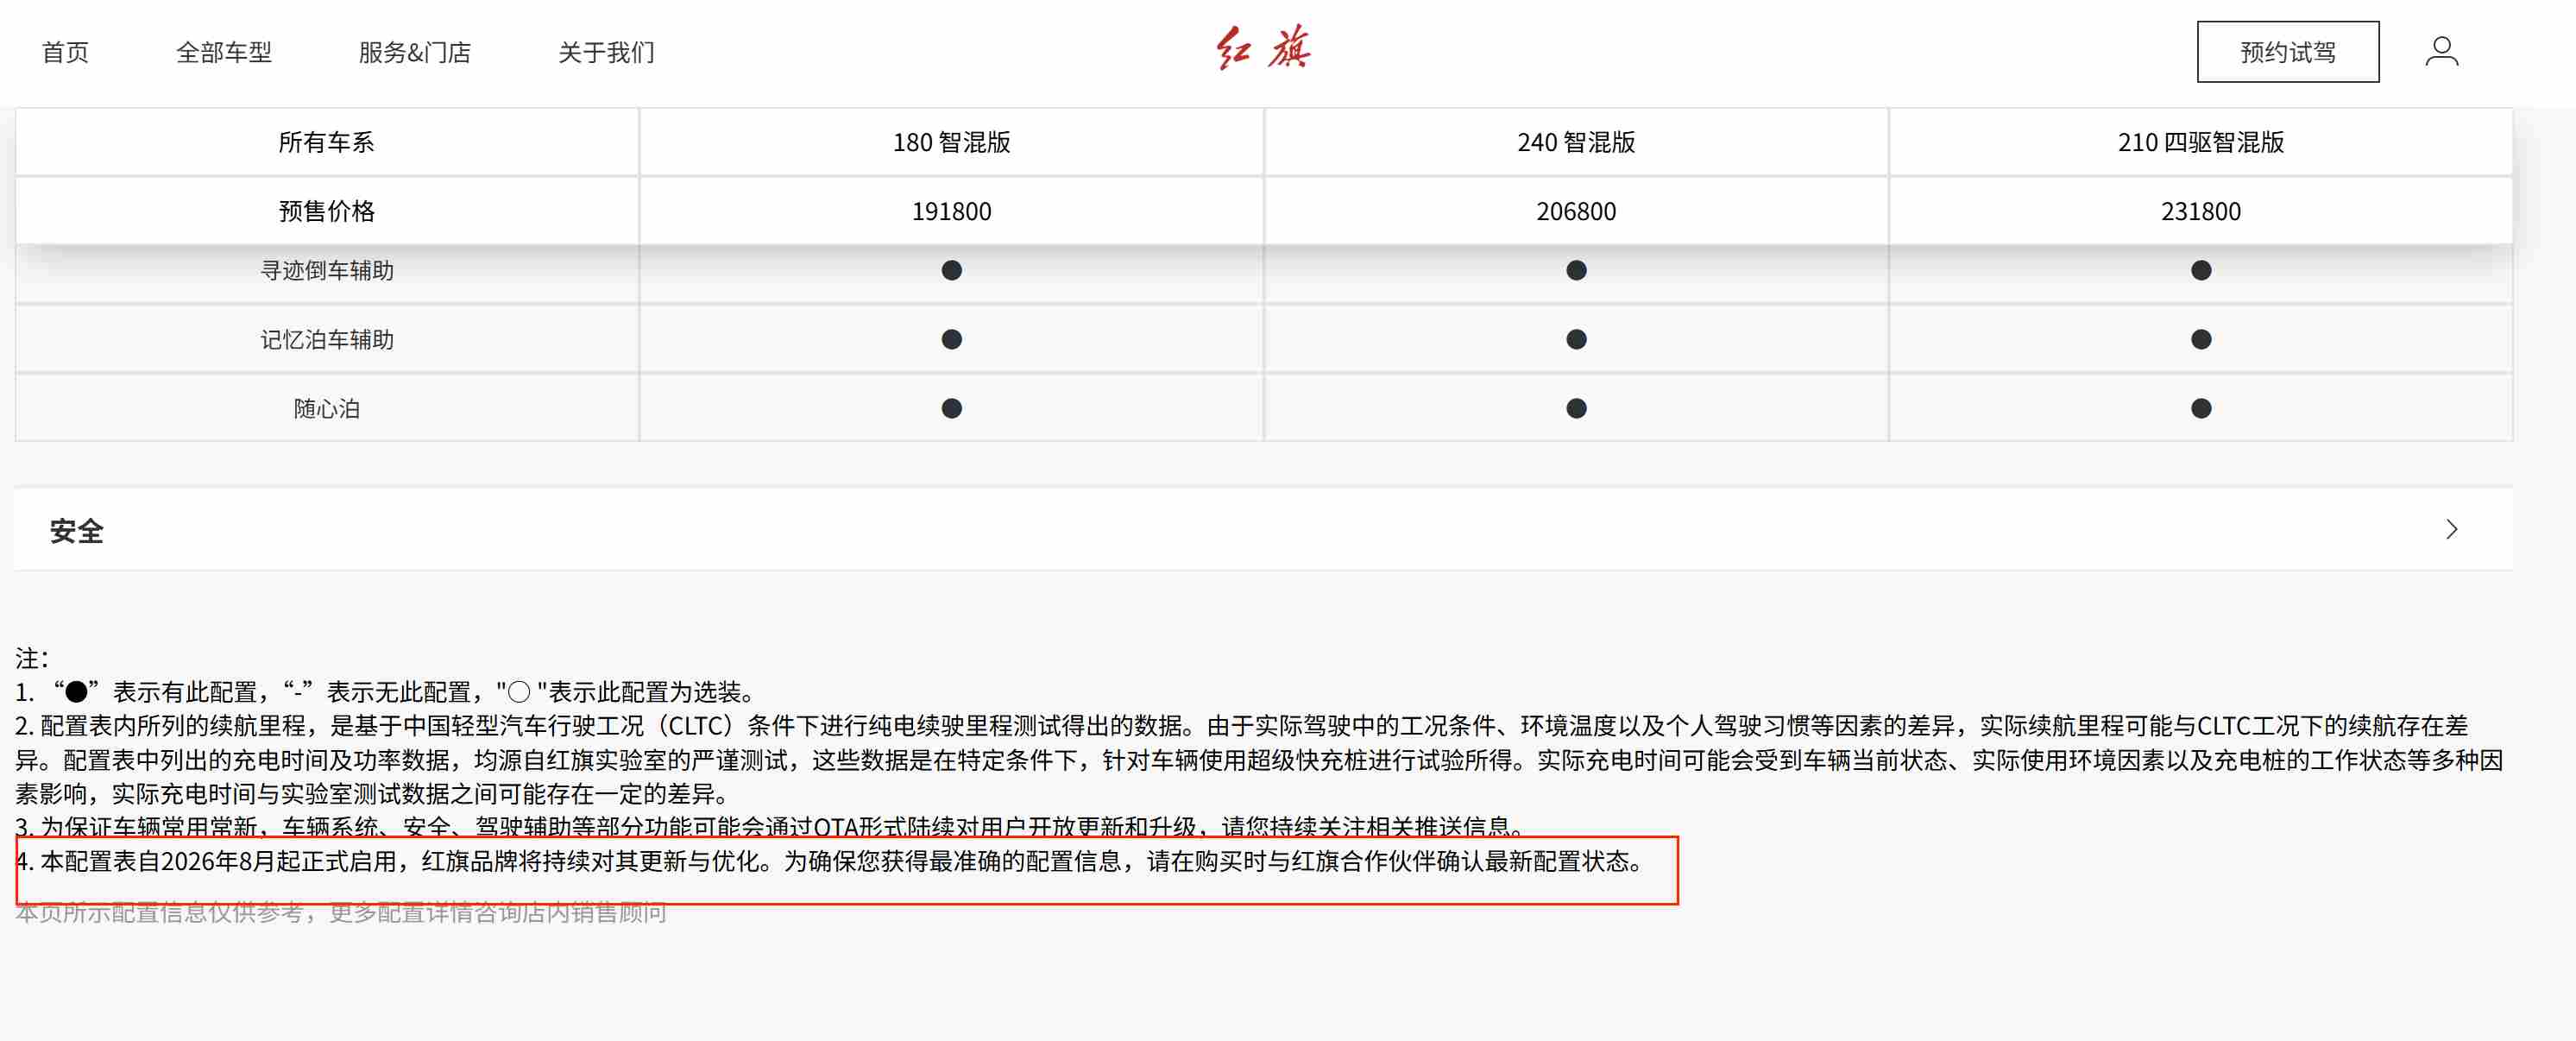The width and height of the screenshot is (2576, 1041).
Task: Click 随心泊 dot under 180 智混版
Action: [x=951, y=408]
